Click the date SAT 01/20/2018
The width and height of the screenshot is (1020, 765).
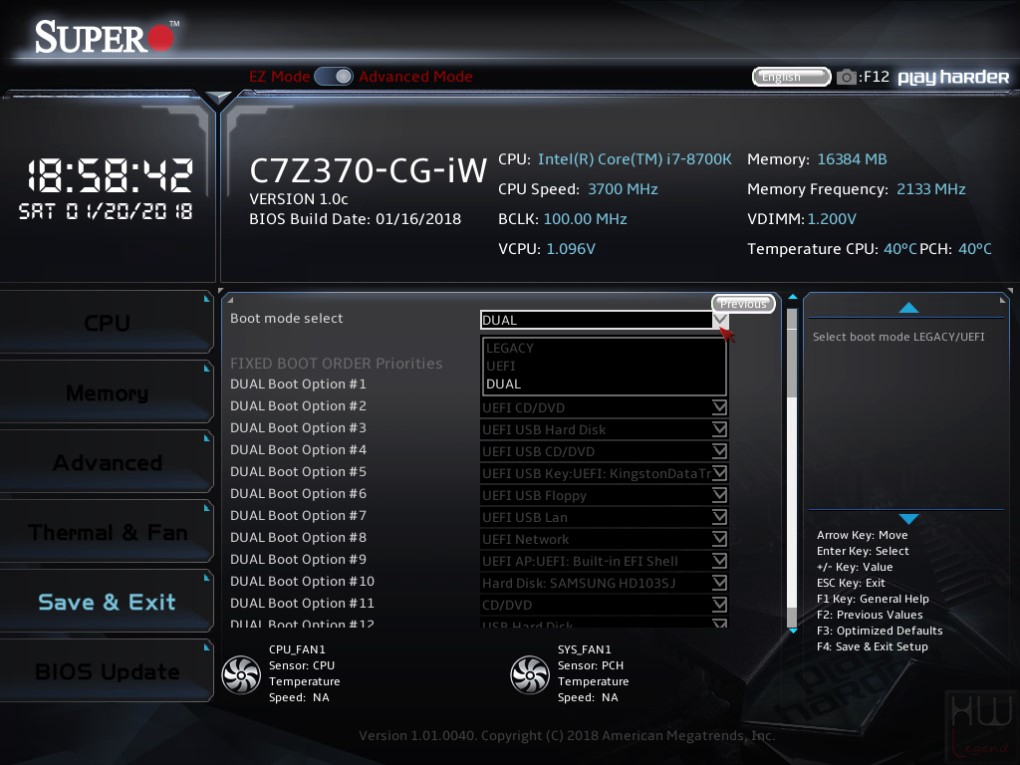105,211
